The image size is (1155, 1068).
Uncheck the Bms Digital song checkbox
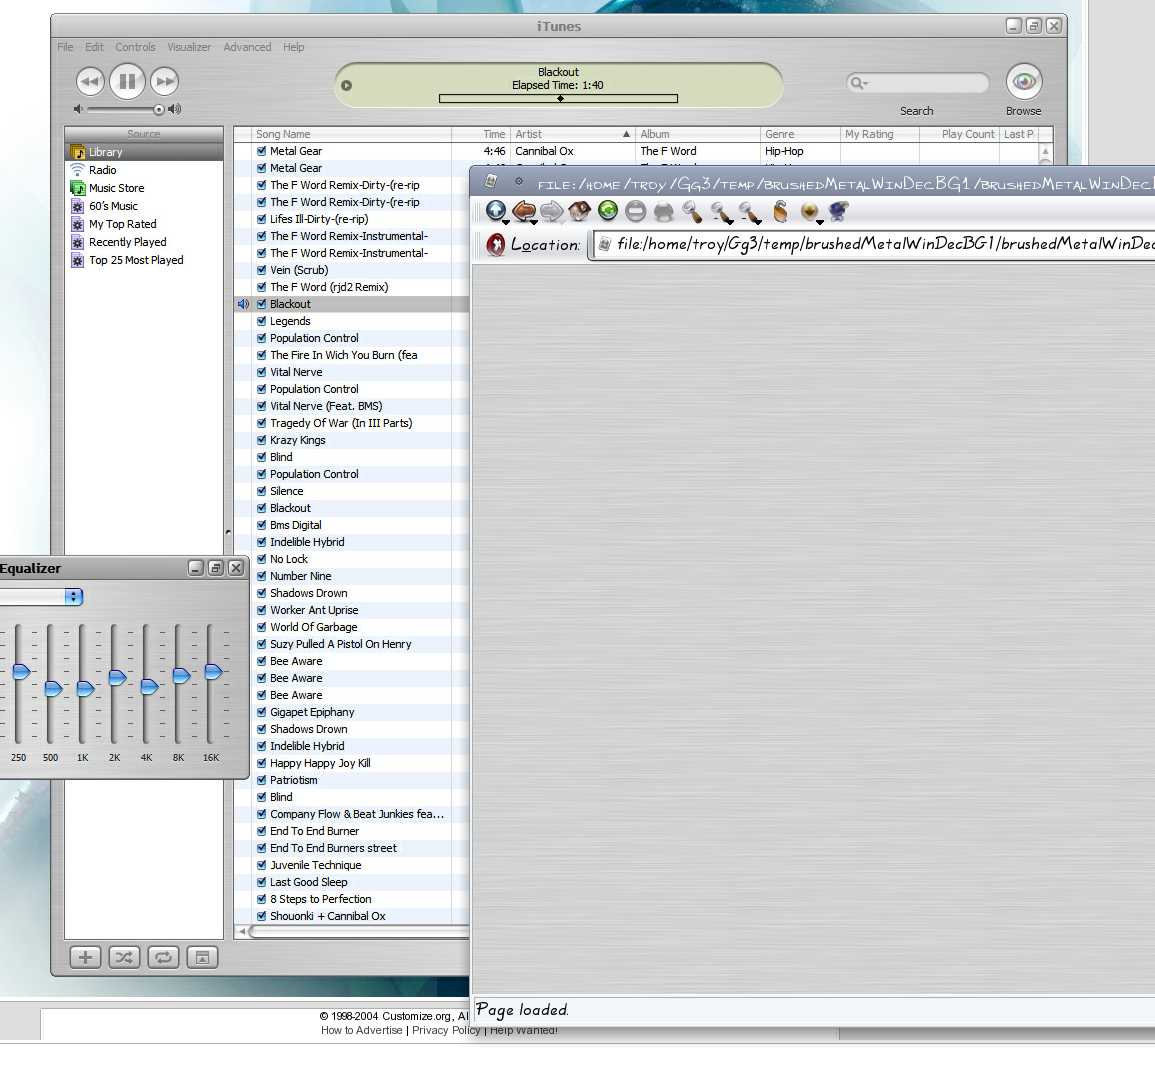pyautogui.click(x=261, y=524)
